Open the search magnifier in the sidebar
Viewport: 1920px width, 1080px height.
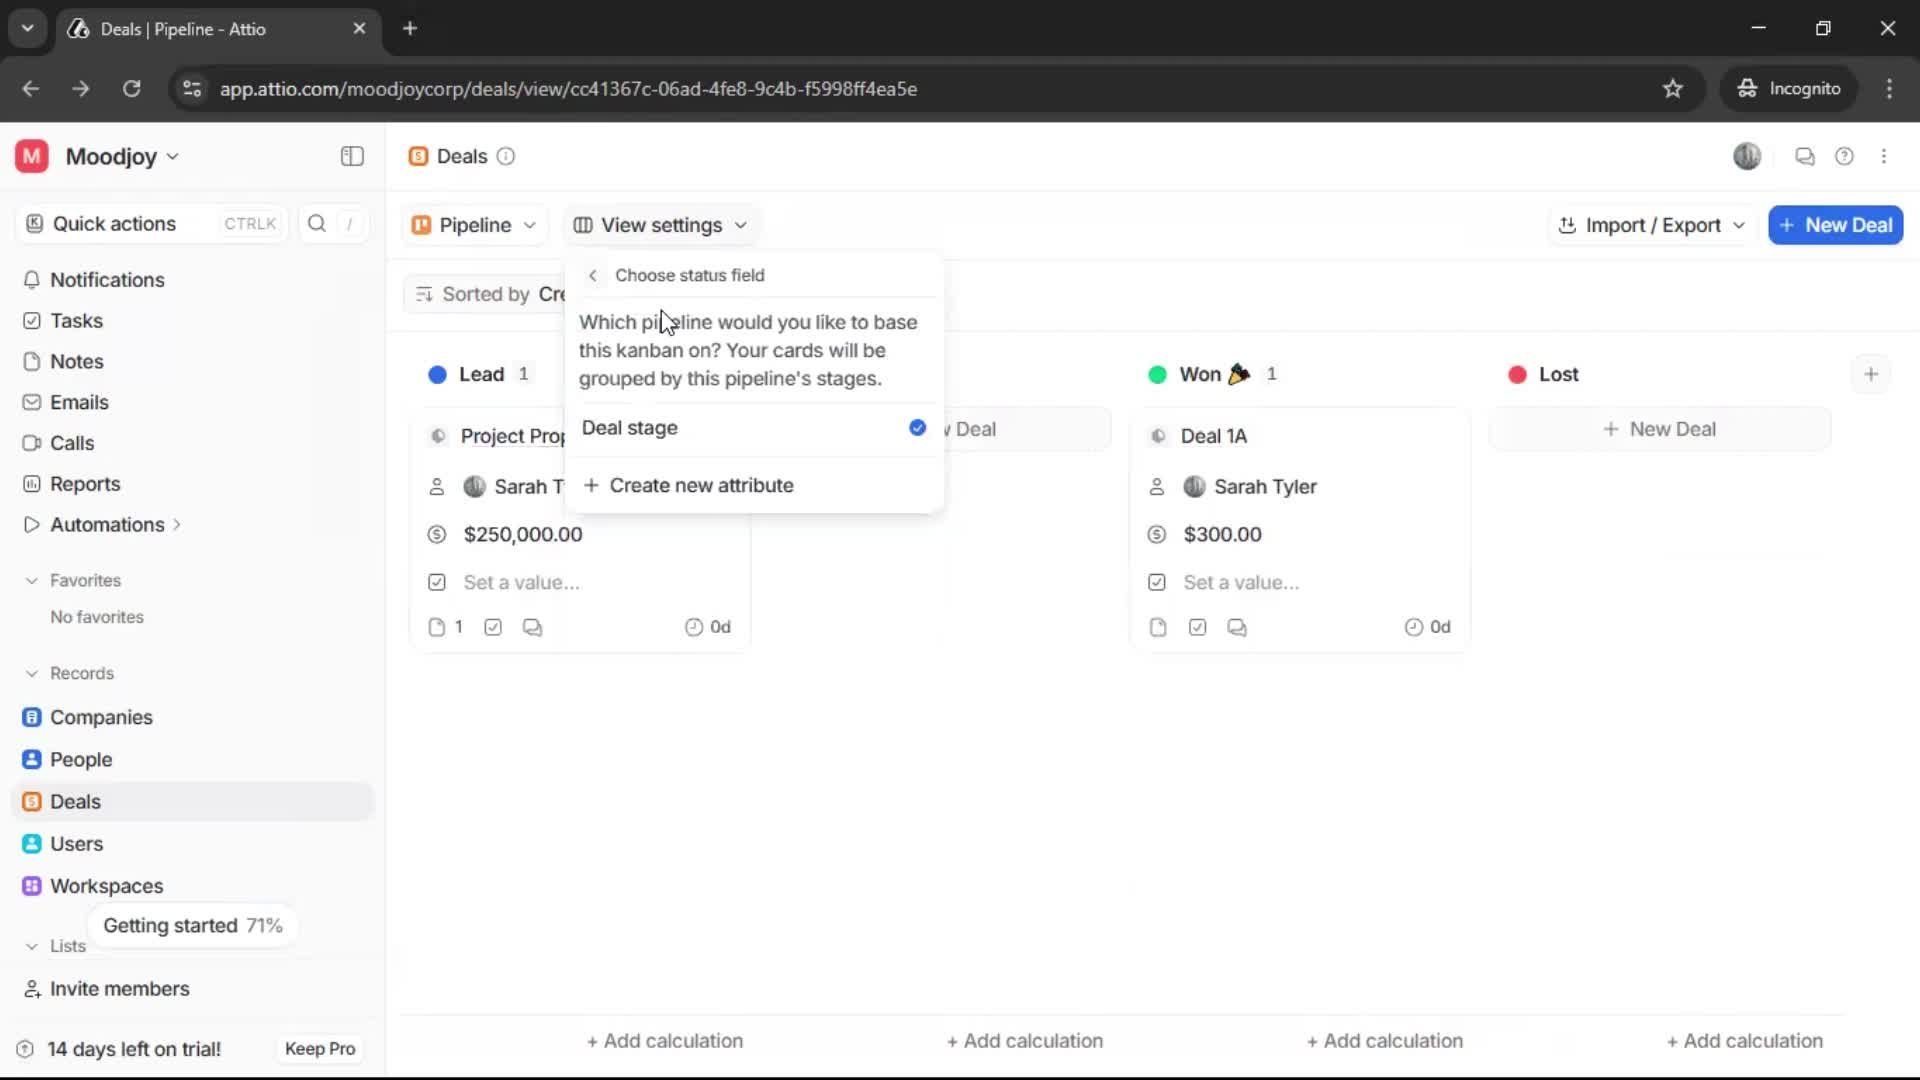tap(316, 224)
